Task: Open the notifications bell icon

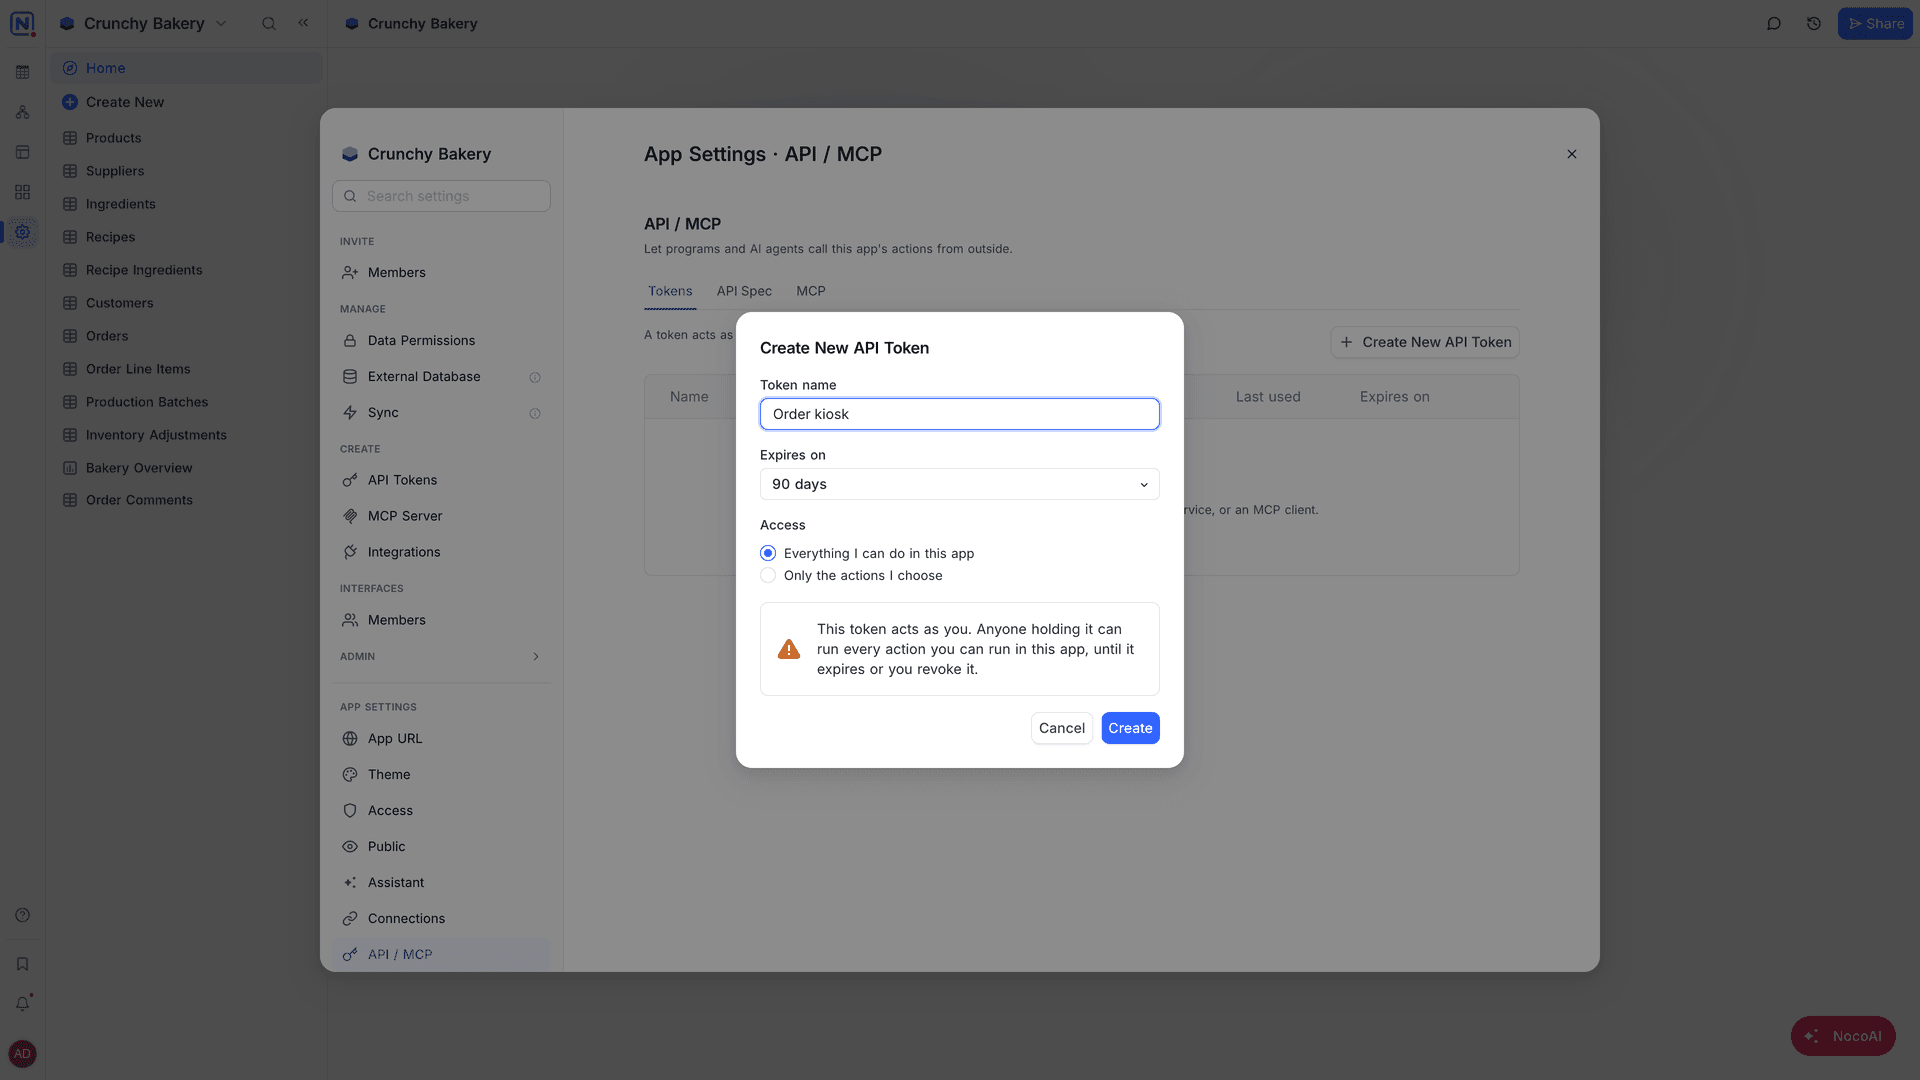Action: pyautogui.click(x=22, y=1003)
